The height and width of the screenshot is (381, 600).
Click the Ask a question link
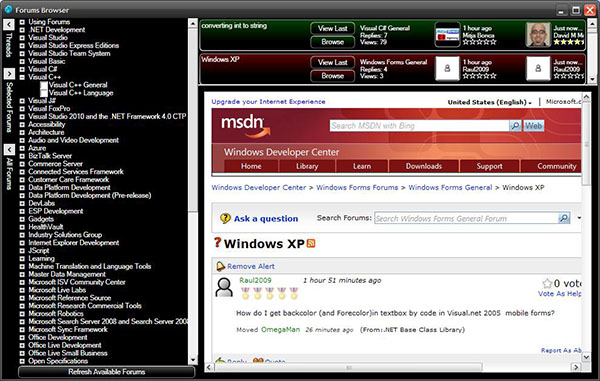click(266, 219)
